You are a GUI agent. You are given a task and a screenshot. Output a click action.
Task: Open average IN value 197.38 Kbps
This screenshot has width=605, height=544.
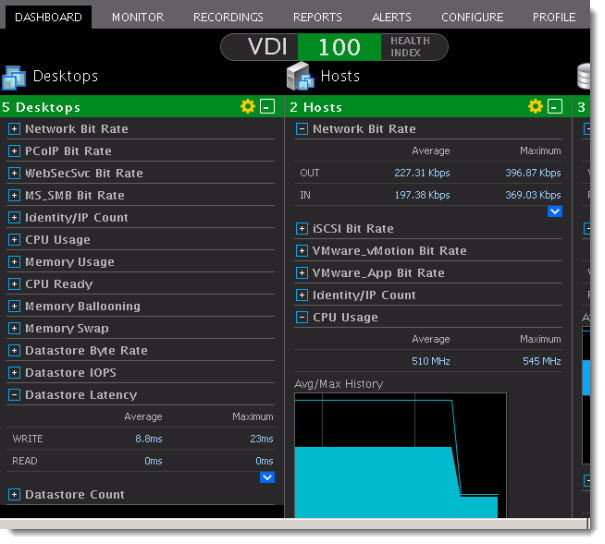tap(422, 195)
